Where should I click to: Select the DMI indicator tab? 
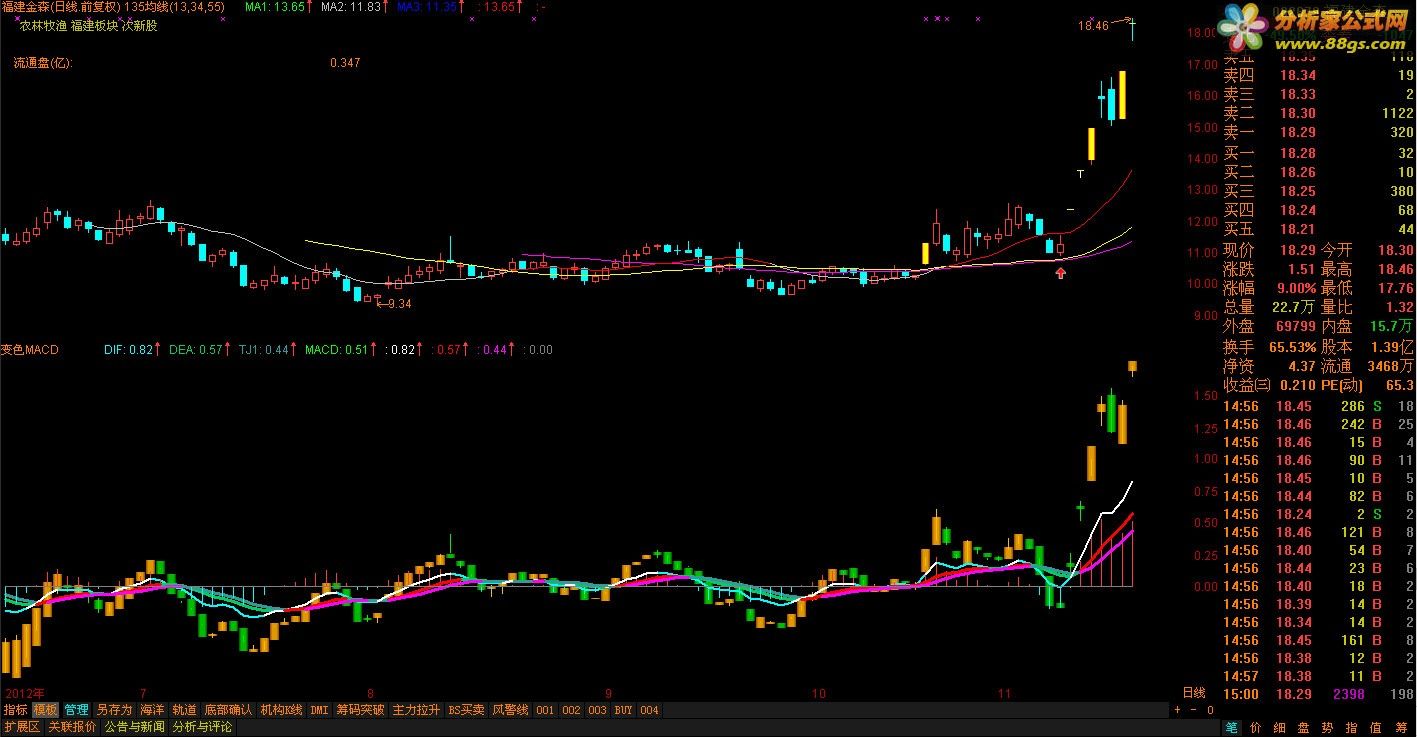[x=319, y=710]
